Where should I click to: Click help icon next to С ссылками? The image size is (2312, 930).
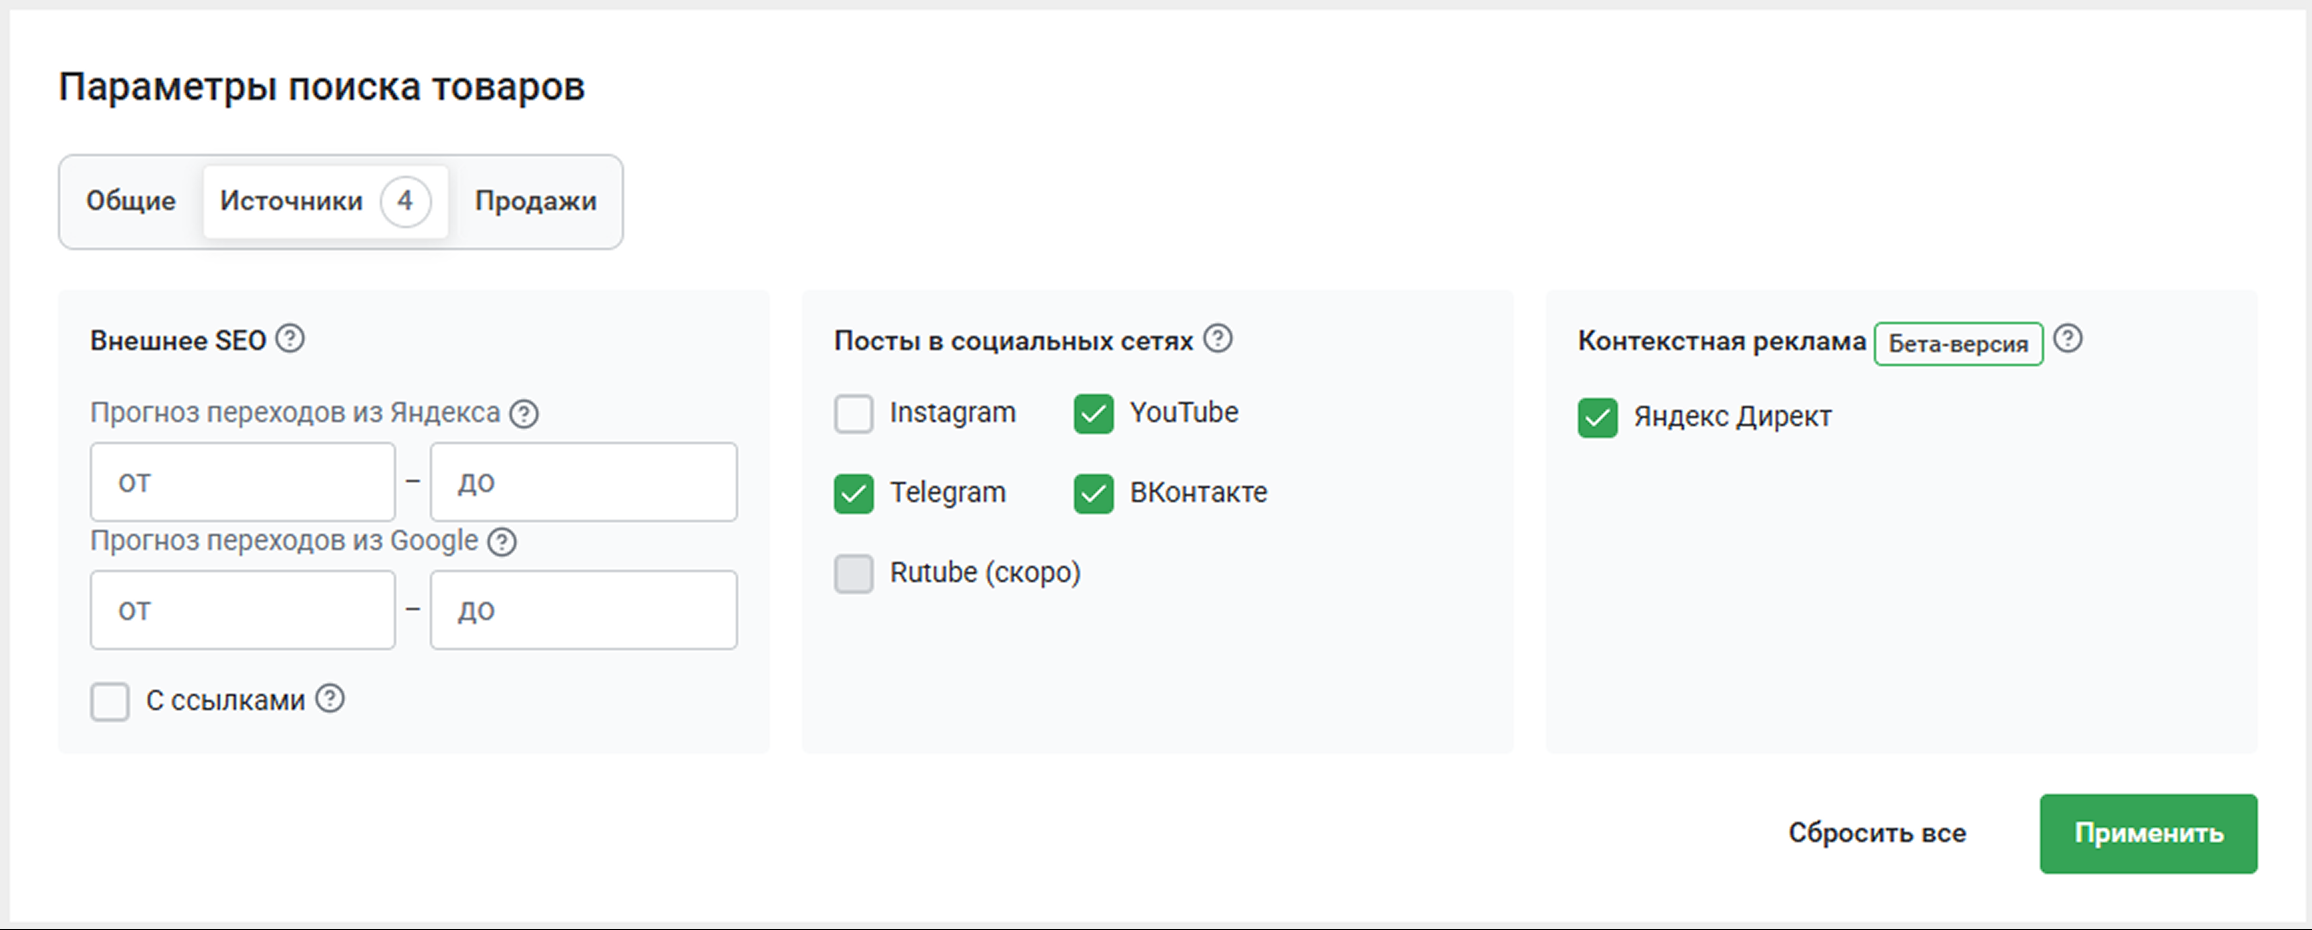[x=330, y=699]
